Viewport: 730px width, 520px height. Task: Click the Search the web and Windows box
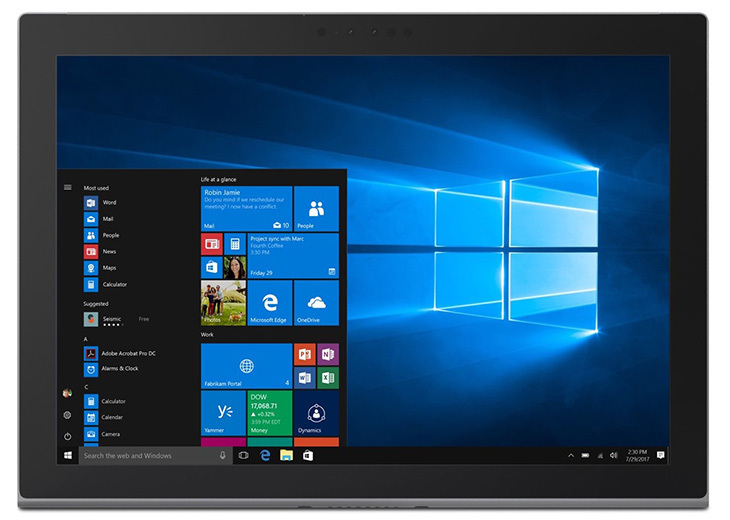(x=155, y=455)
